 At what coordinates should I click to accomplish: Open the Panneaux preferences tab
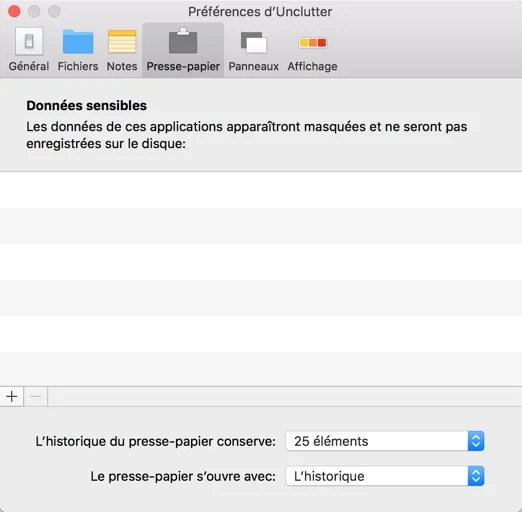(253, 50)
